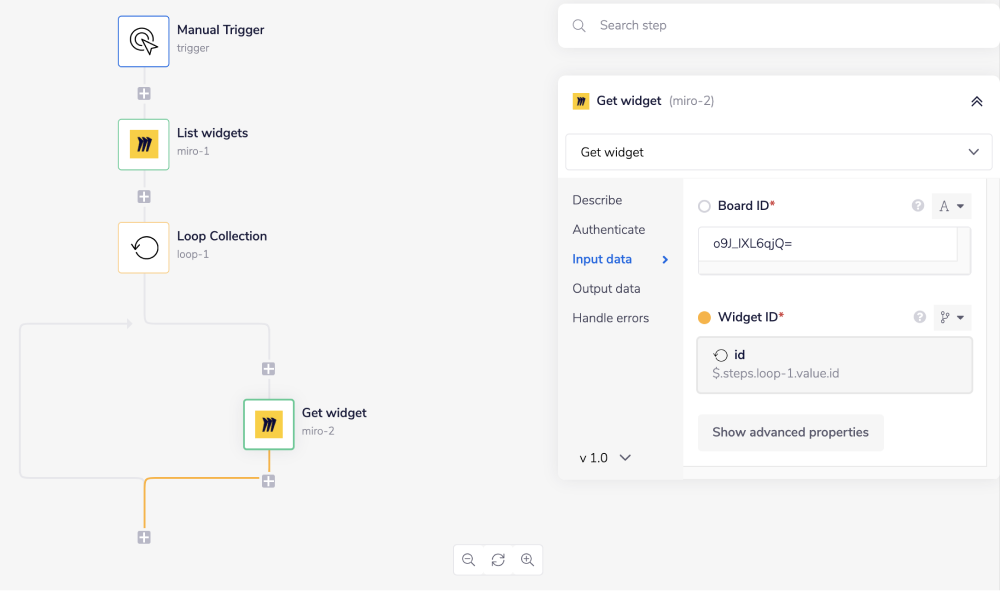Viewport: 1000px width, 591px height.
Task: Click the Manual Trigger node icon
Action: point(144,41)
